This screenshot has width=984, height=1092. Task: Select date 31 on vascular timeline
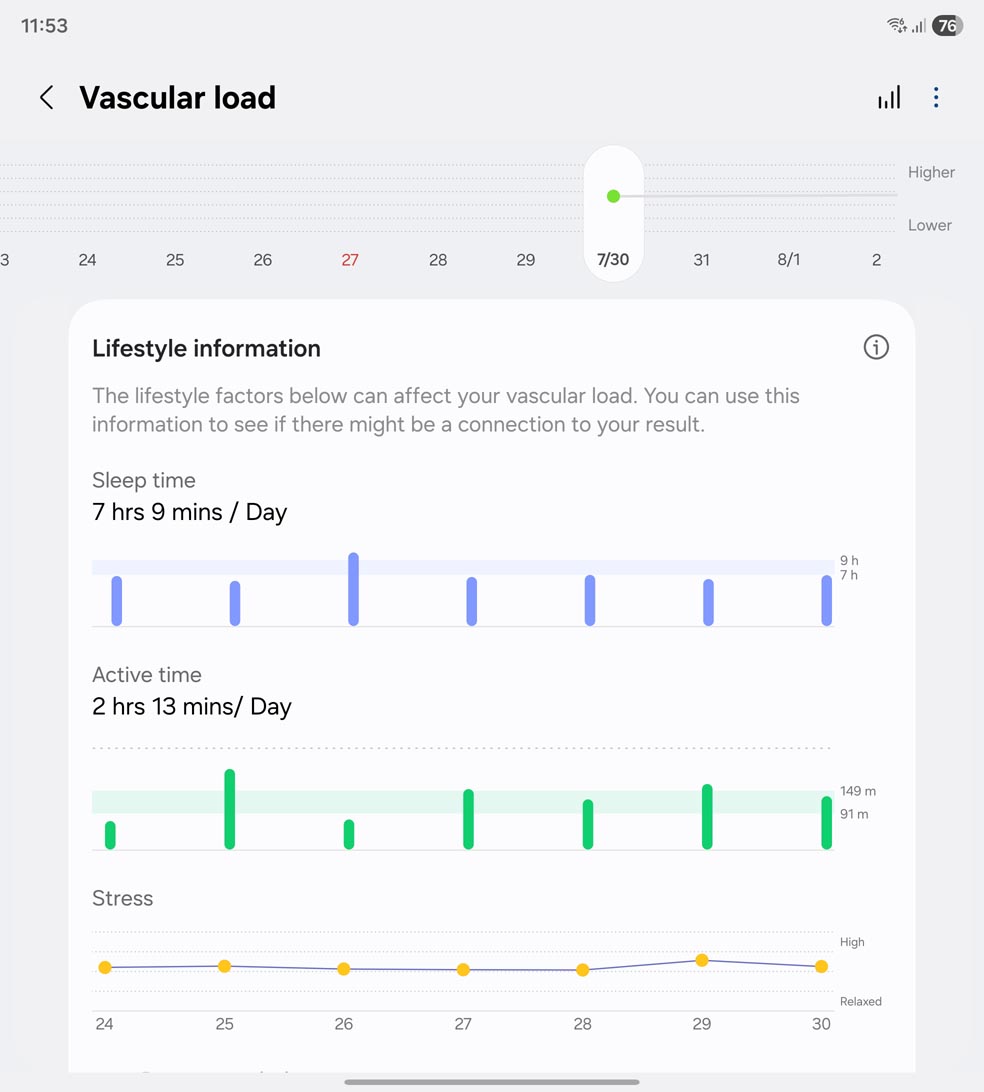tap(702, 260)
